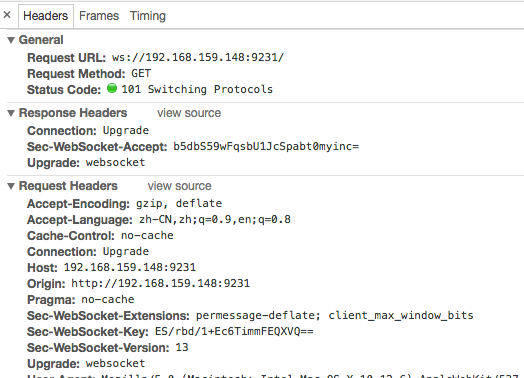Open the Timing tab

148,16
